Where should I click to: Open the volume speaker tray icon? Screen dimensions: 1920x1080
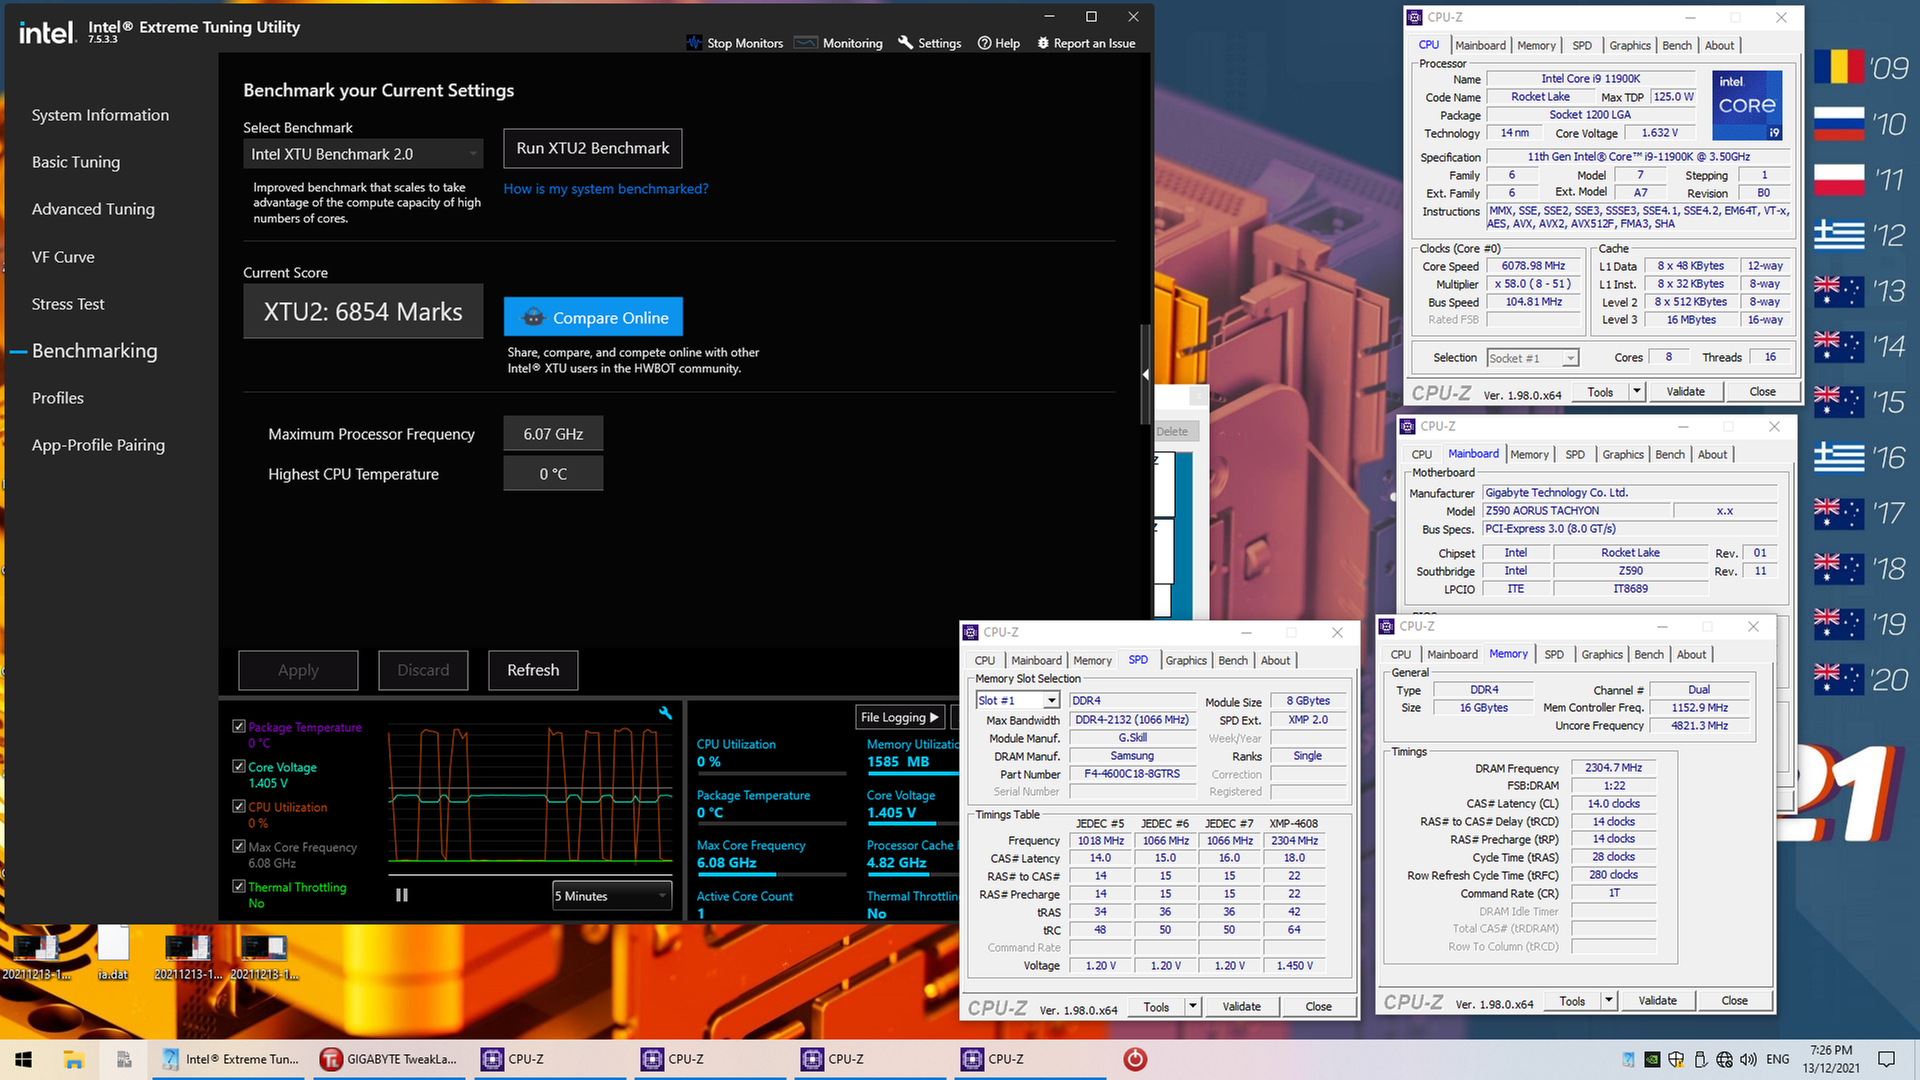point(1748,1059)
